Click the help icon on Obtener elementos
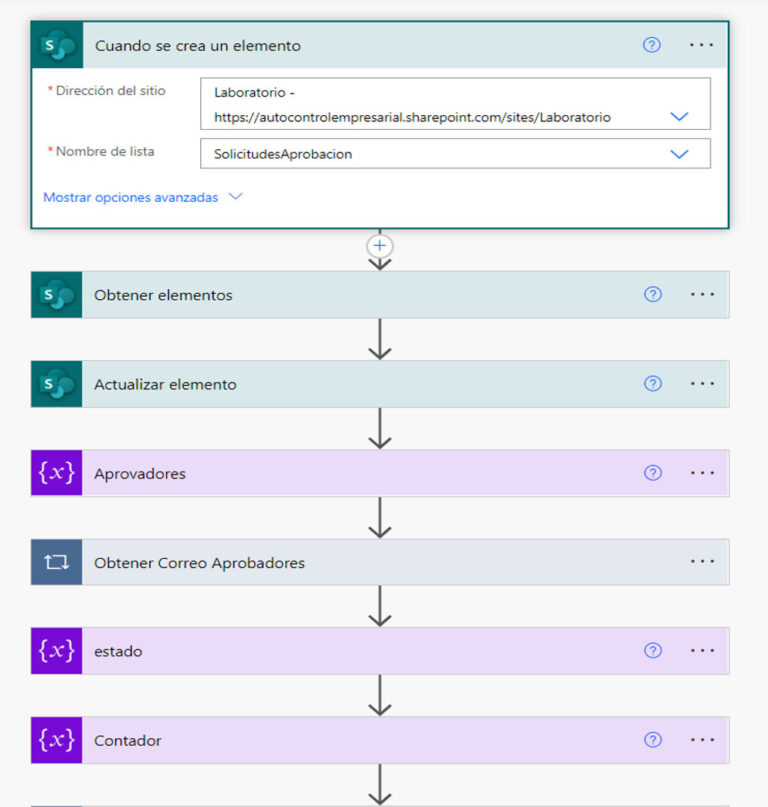 (x=652, y=294)
